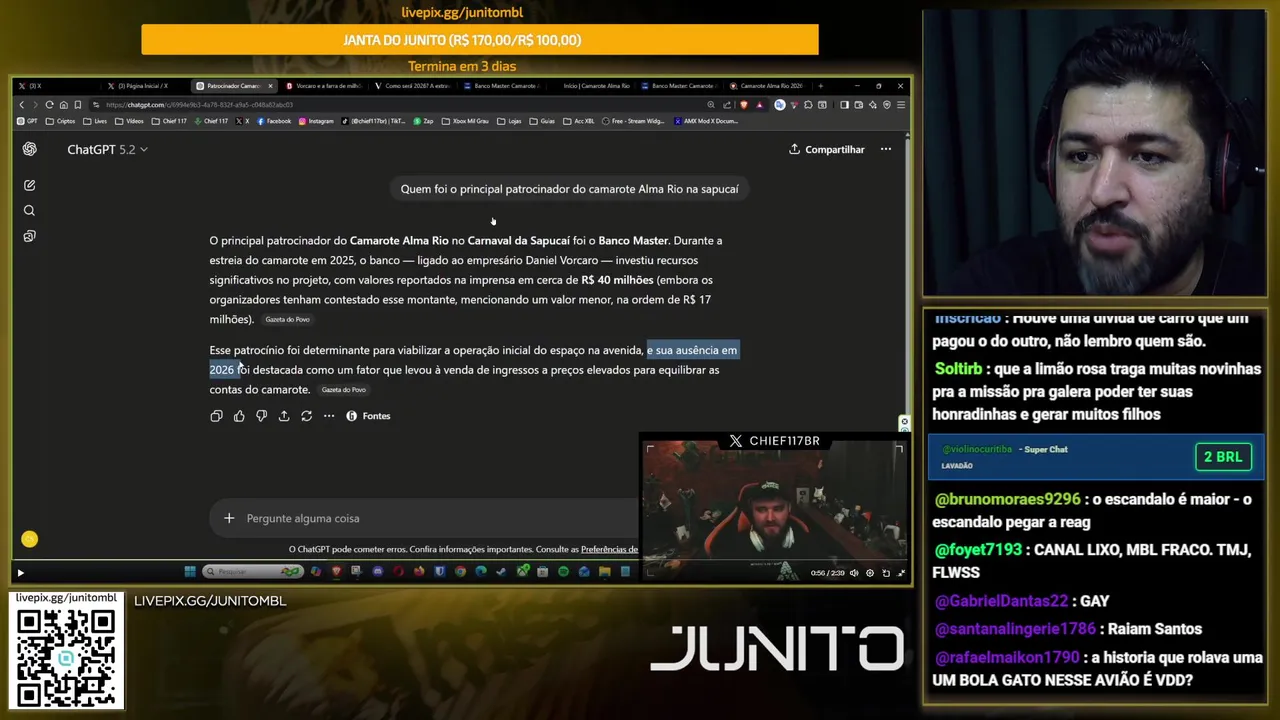Click the user question message bubble
1280x720 pixels.
click(569, 189)
